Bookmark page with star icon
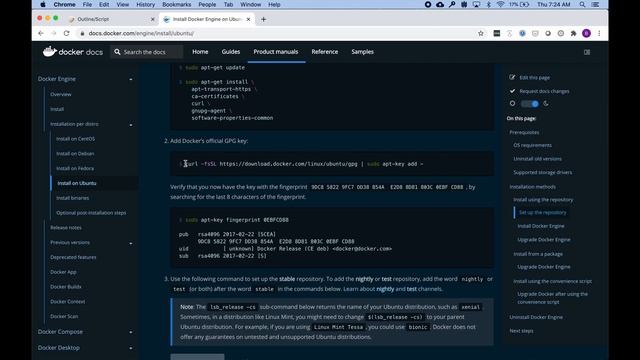Image resolution: width=640 pixels, height=360 pixels. point(481,33)
